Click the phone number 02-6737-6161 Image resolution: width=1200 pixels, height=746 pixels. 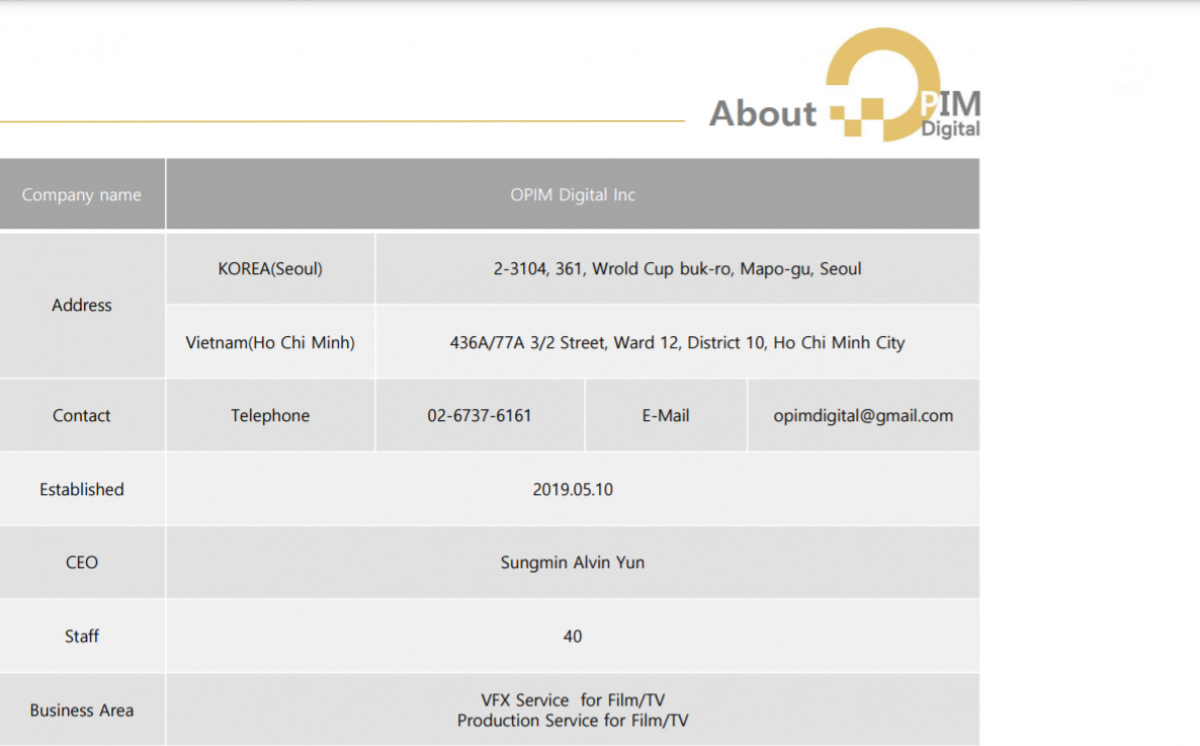coord(479,416)
